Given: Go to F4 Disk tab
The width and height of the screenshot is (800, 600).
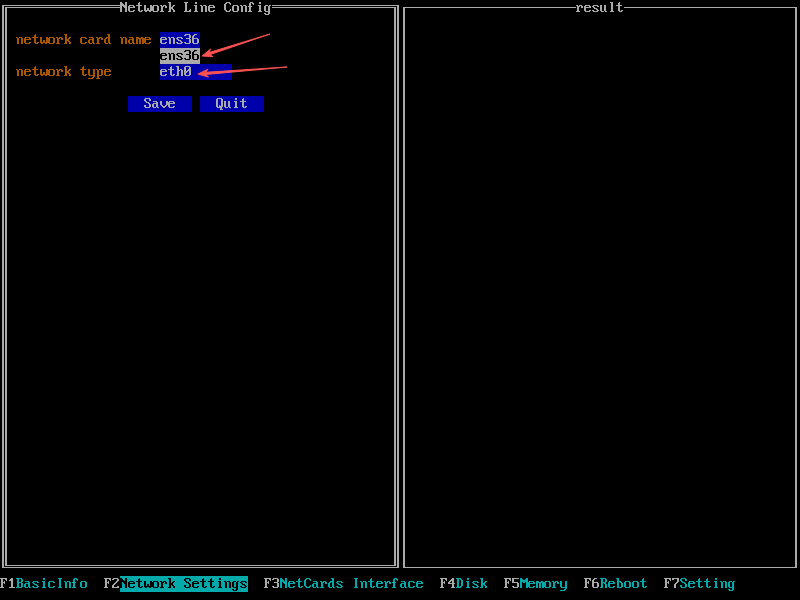Looking at the screenshot, I should (x=464, y=584).
